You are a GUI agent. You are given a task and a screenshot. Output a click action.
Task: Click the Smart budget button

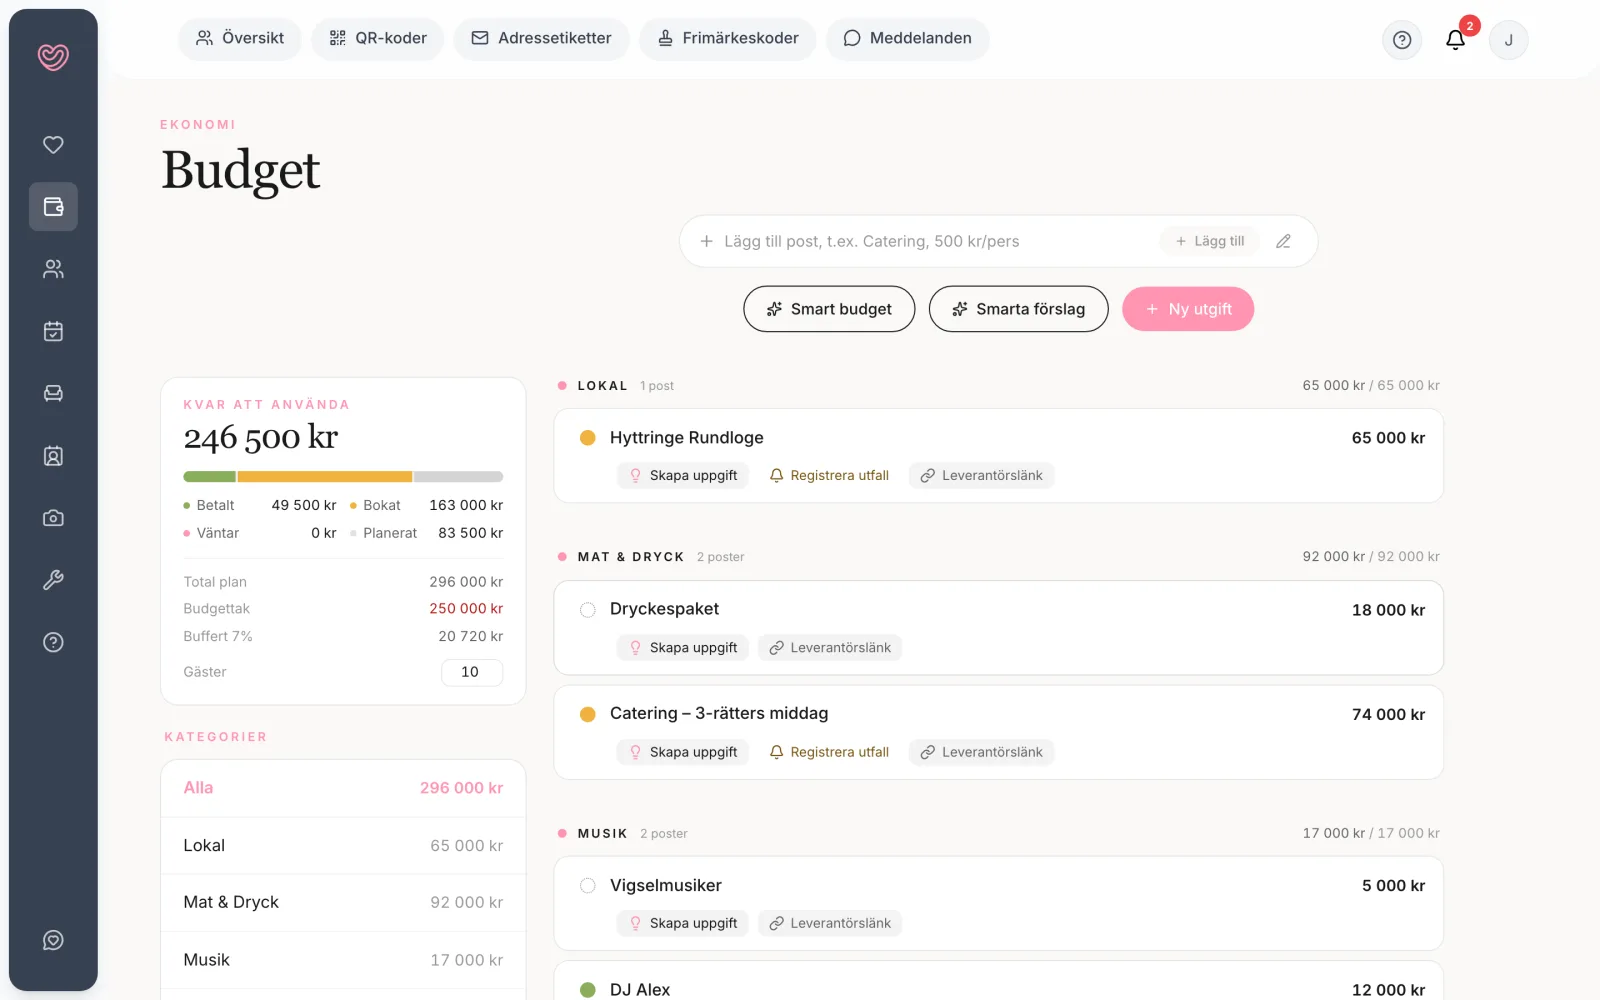(829, 309)
